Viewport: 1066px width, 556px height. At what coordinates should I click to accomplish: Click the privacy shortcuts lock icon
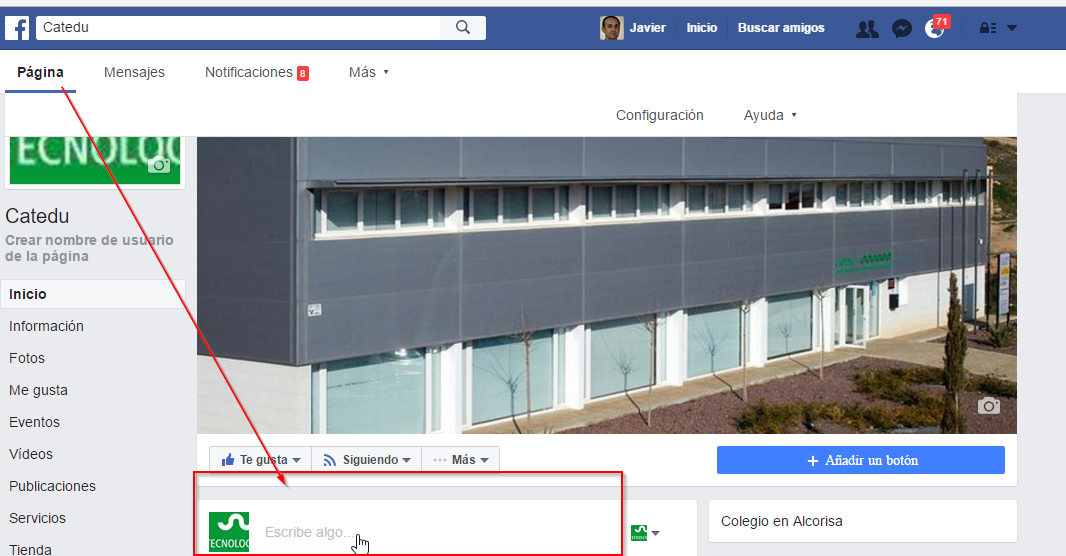(987, 28)
